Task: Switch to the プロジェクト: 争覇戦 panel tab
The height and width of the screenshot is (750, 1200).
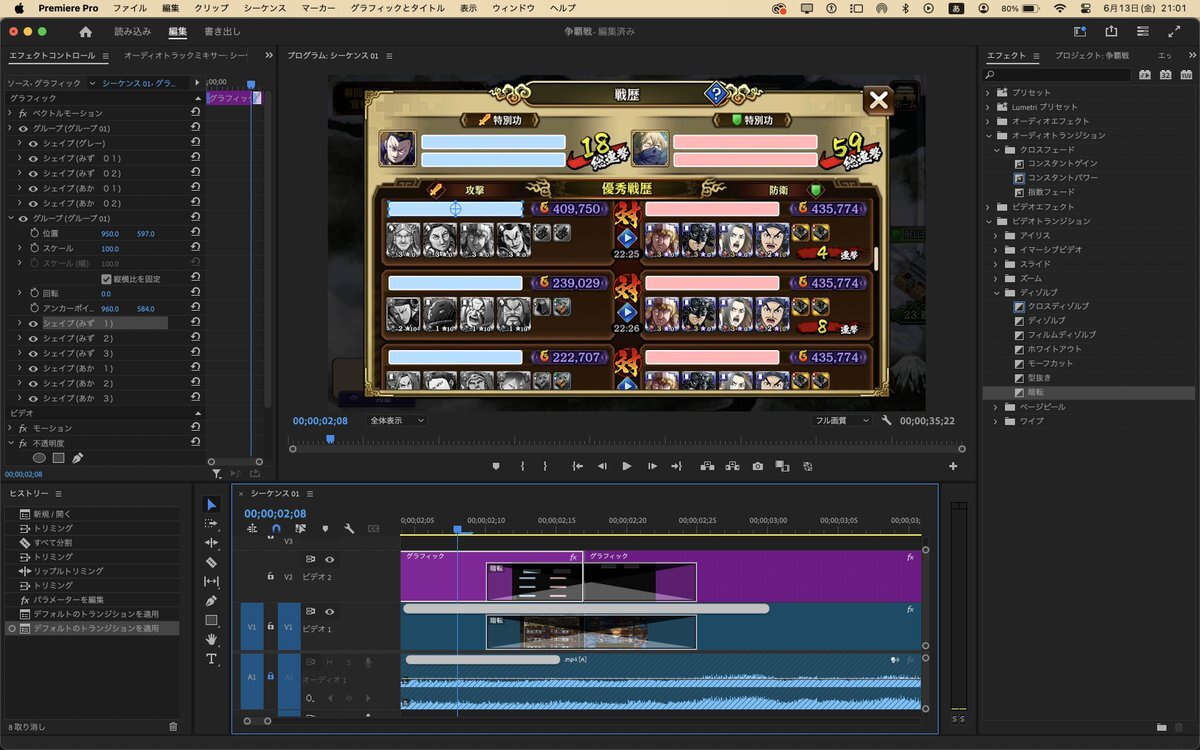Action: pyautogui.click(x=1092, y=56)
